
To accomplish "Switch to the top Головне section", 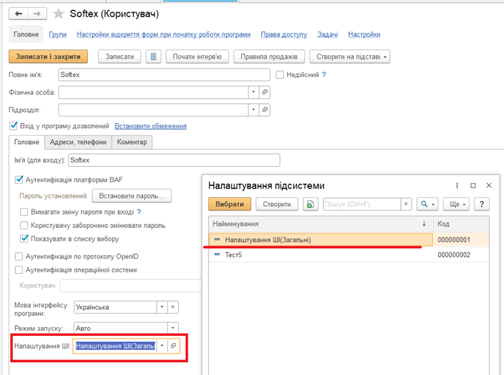I will point(26,34).
